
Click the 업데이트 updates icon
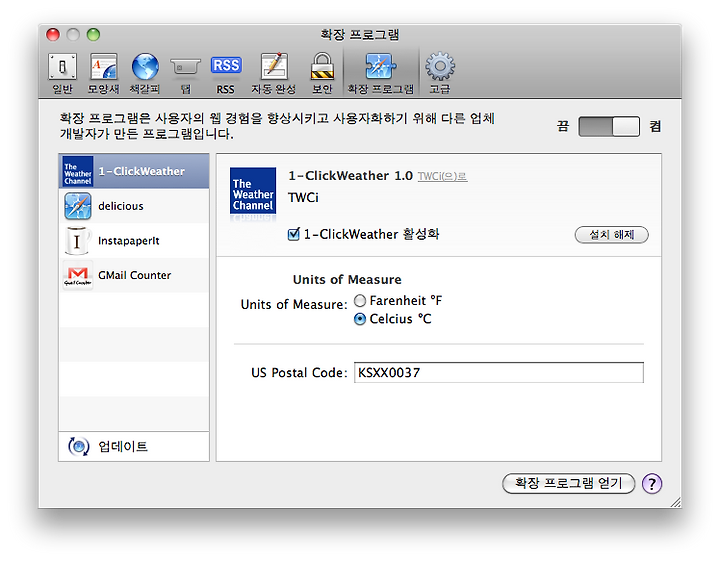79,446
